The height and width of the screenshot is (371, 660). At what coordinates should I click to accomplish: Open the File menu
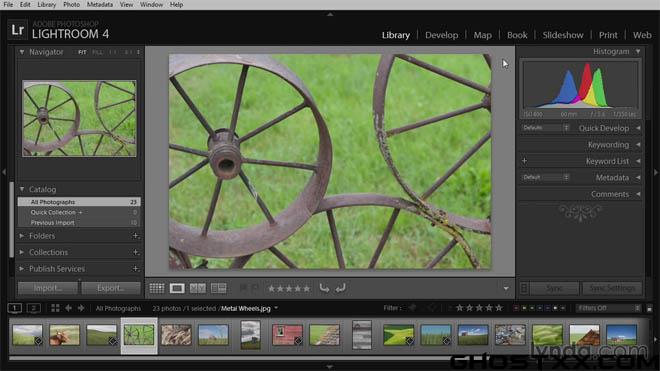pos(8,5)
